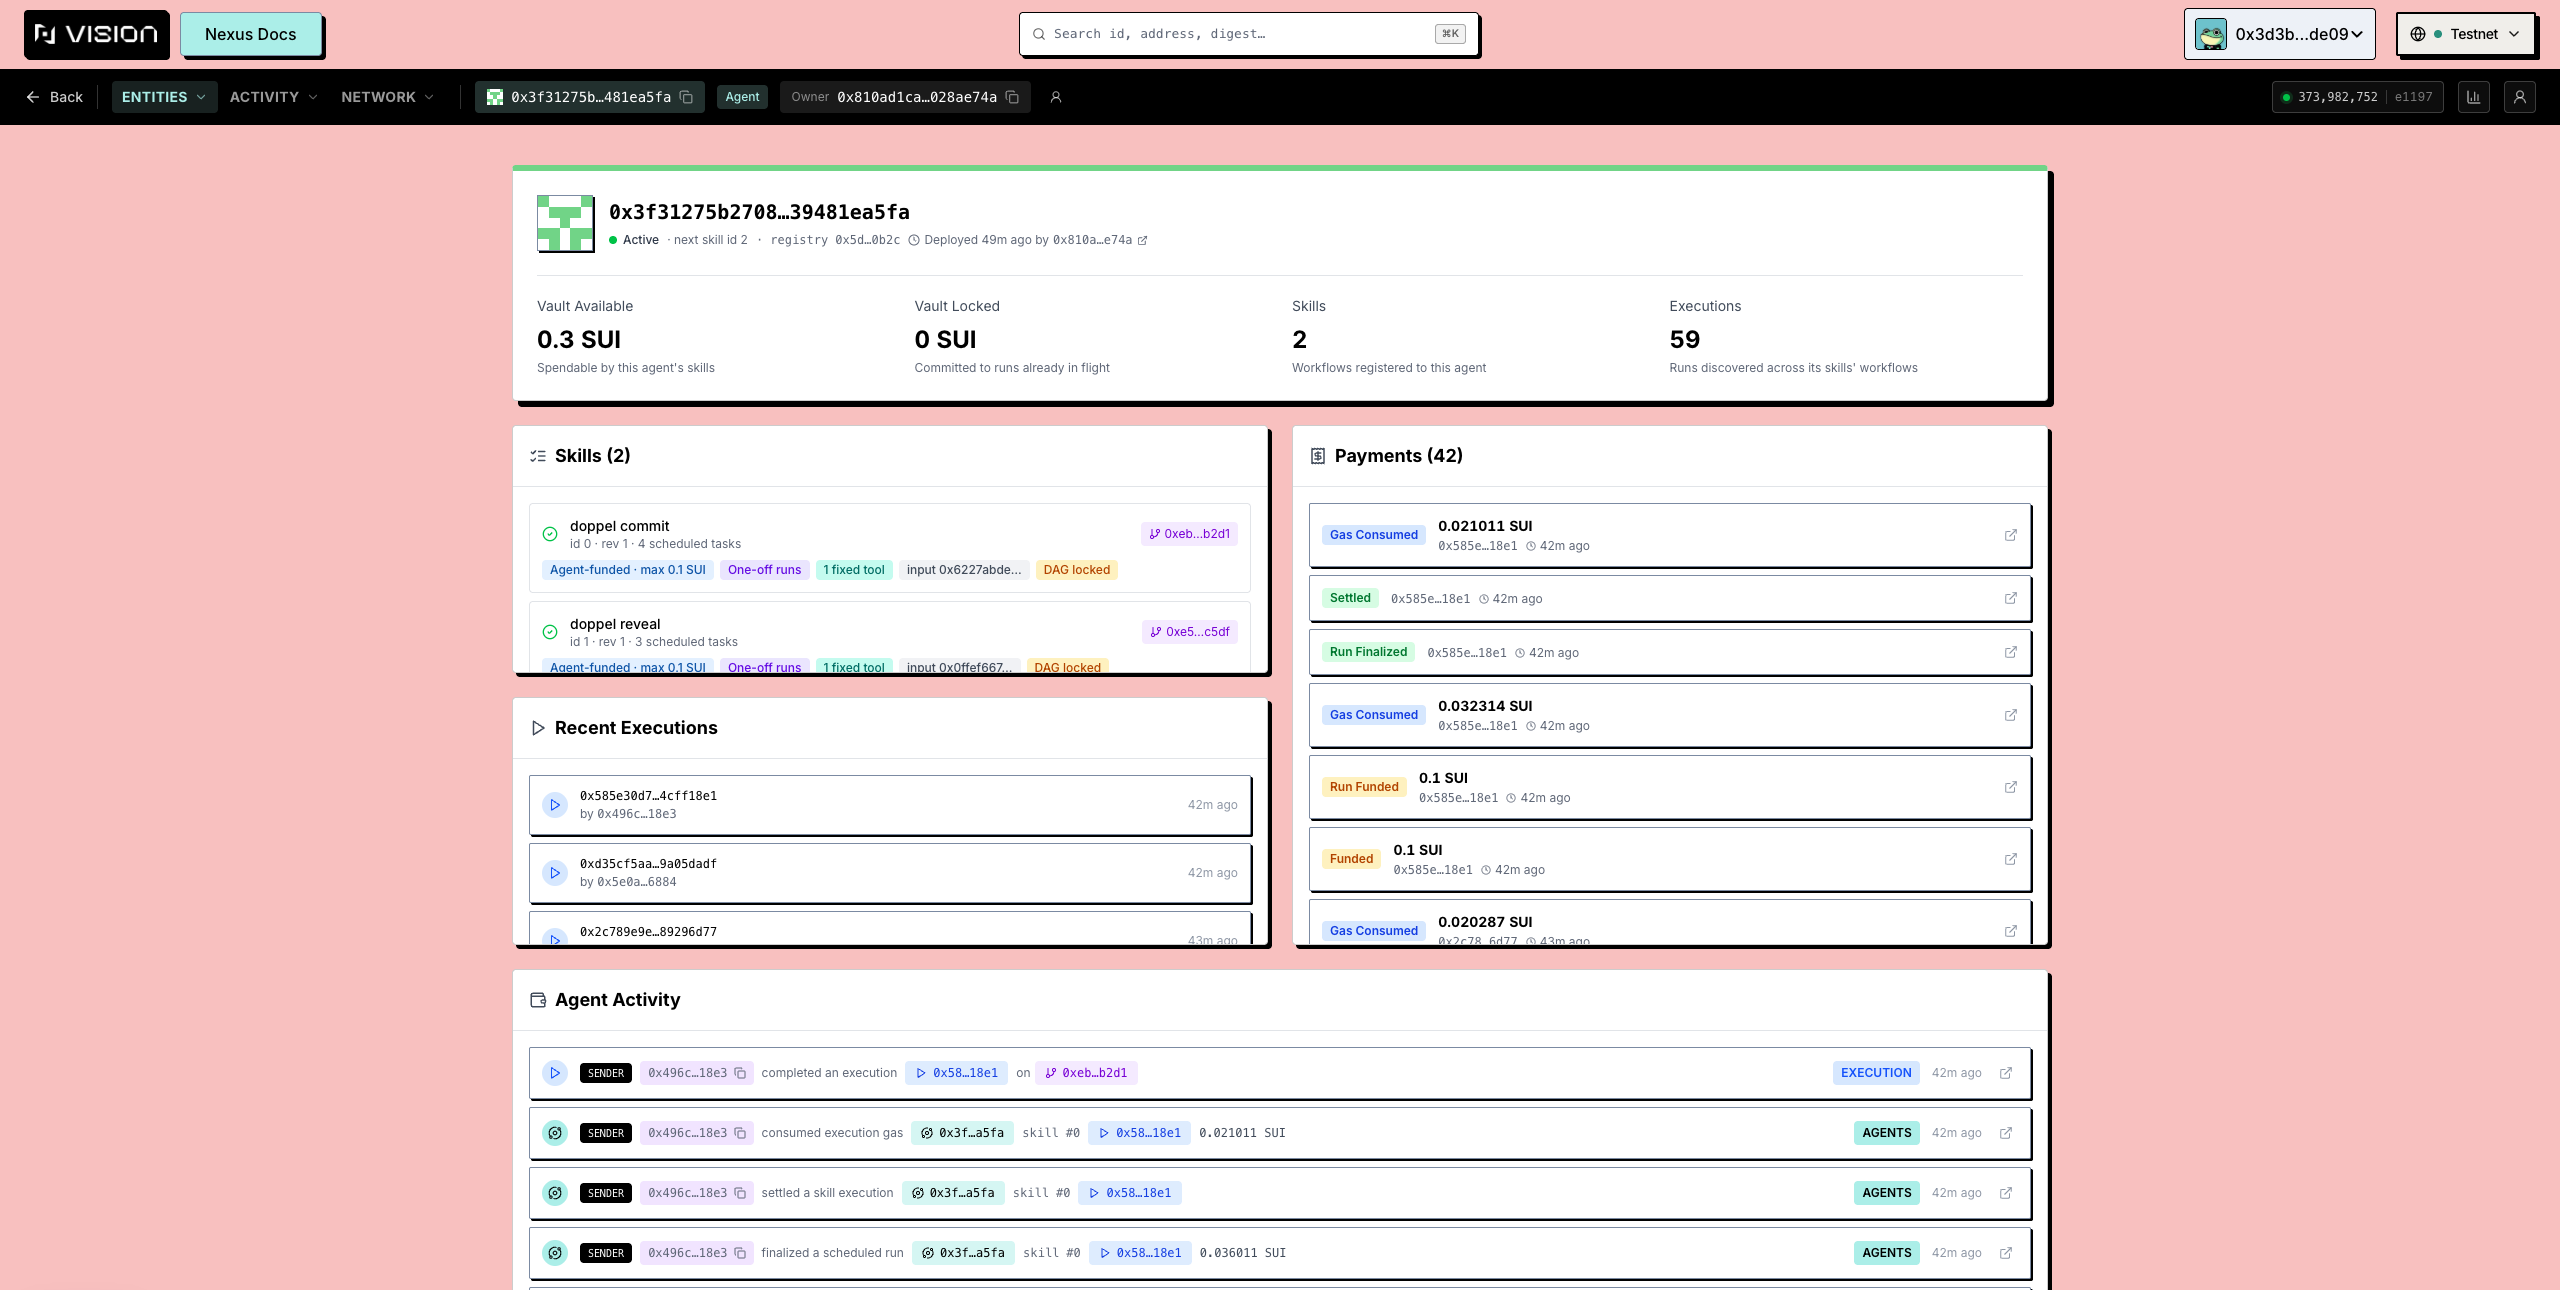This screenshot has width=2560, height=1290.
Task: Focus the search id, address, digest field
Action: pos(1248,34)
